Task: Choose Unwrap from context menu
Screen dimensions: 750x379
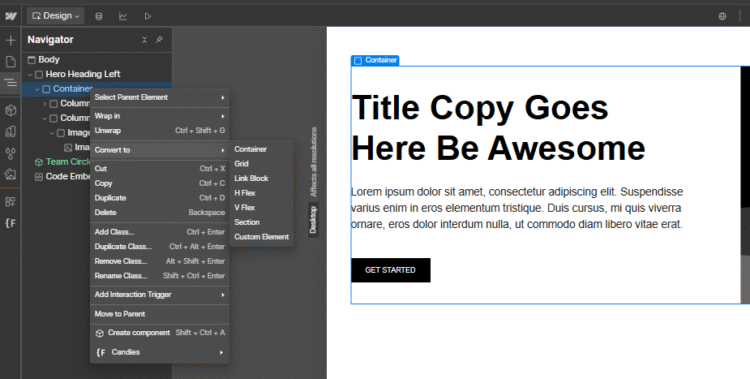Action: click(160, 131)
